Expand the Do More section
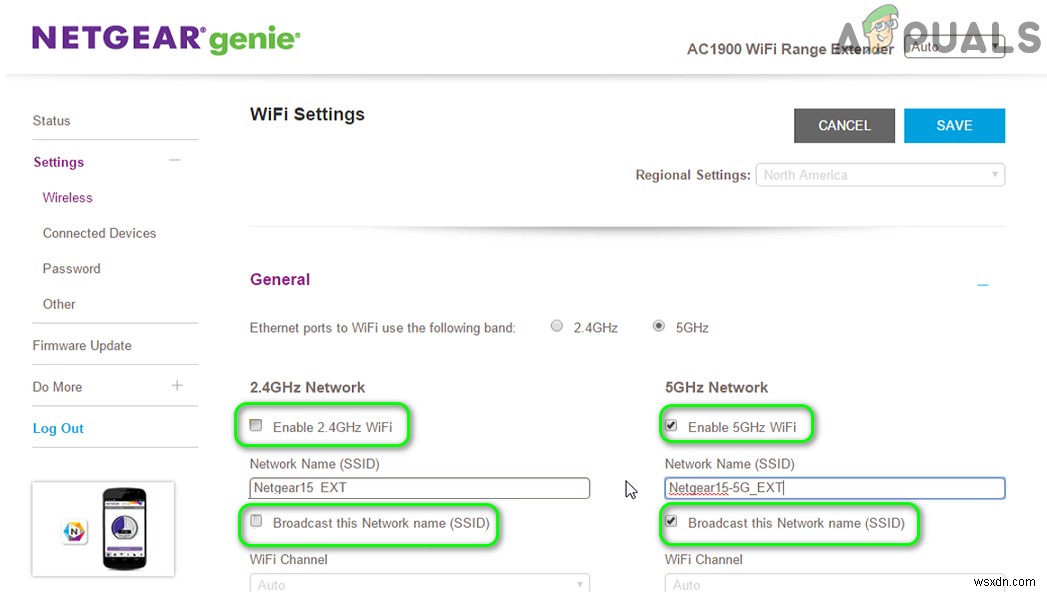The width and height of the screenshot is (1047, 592). tap(176, 386)
